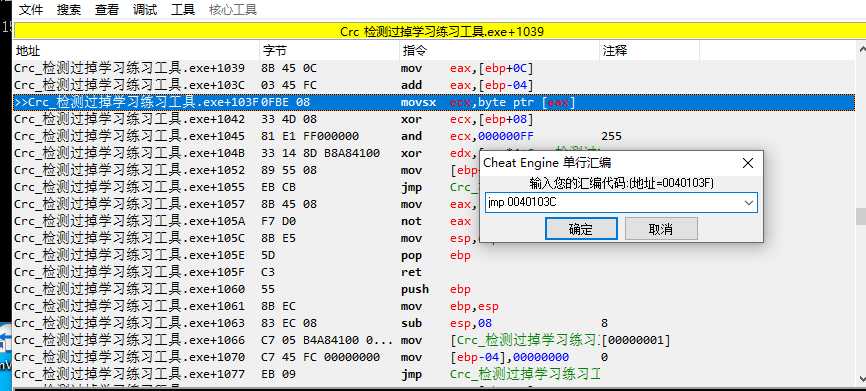
Task: Select the row at exe+1070 mov [ebp-04],00000000
Action: [434, 357]
